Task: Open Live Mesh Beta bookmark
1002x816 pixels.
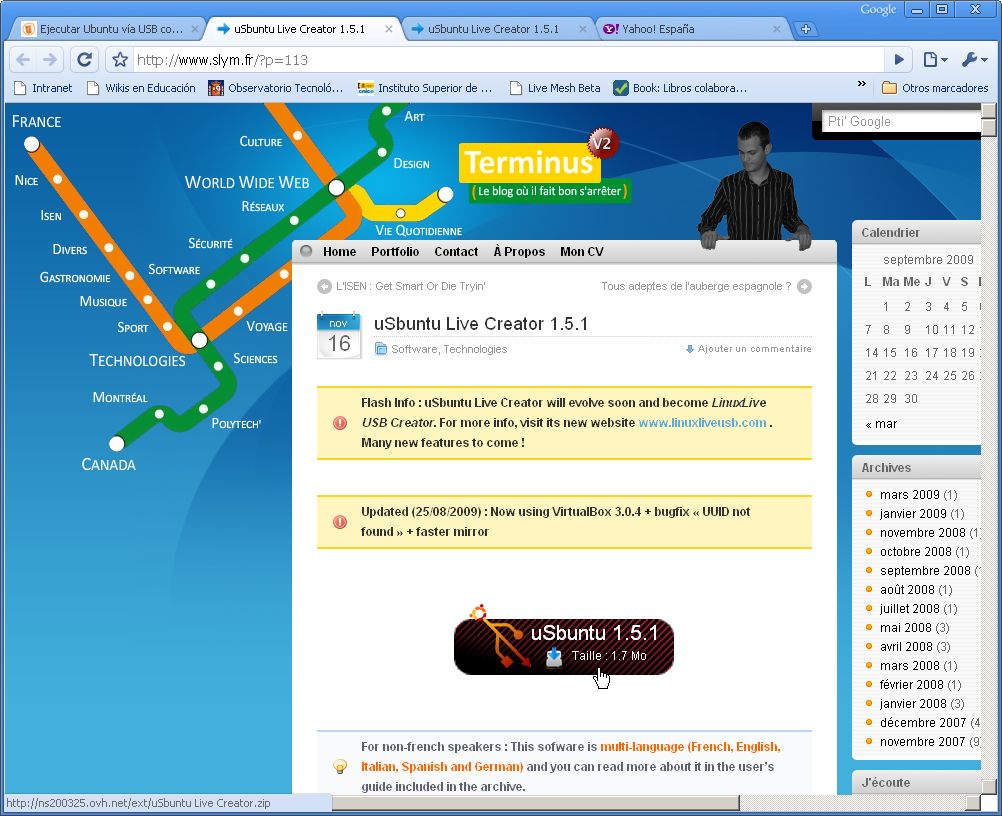Action: [x=555, y=88]
